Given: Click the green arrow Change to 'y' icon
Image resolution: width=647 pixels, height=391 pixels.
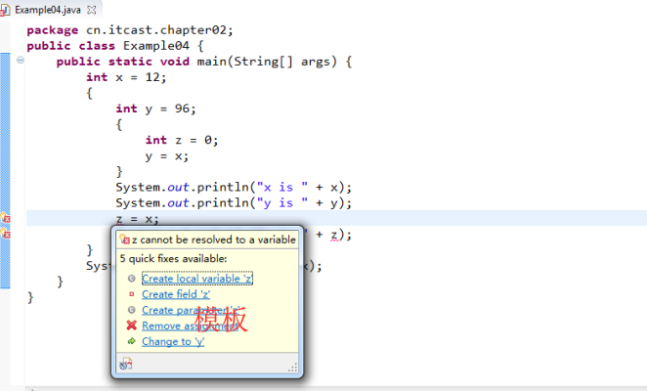Looking at the screenshot, I should point(132,341).
